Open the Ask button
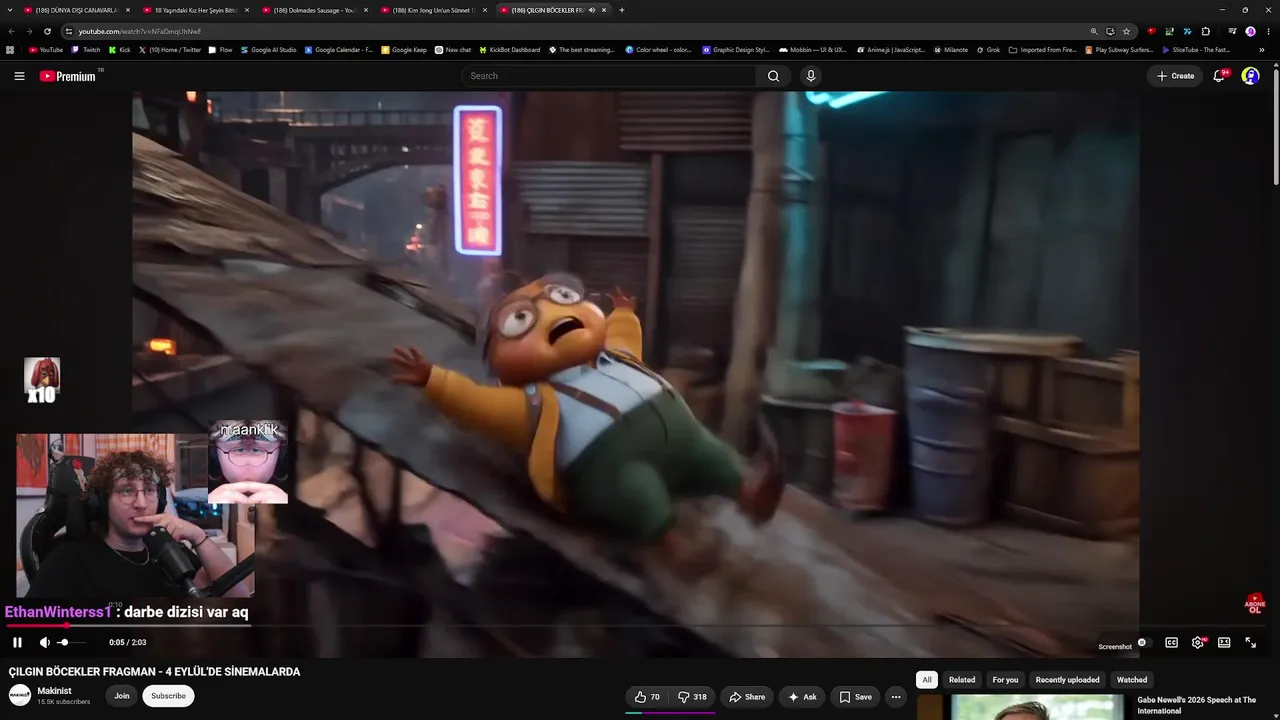 coord(802,697)
